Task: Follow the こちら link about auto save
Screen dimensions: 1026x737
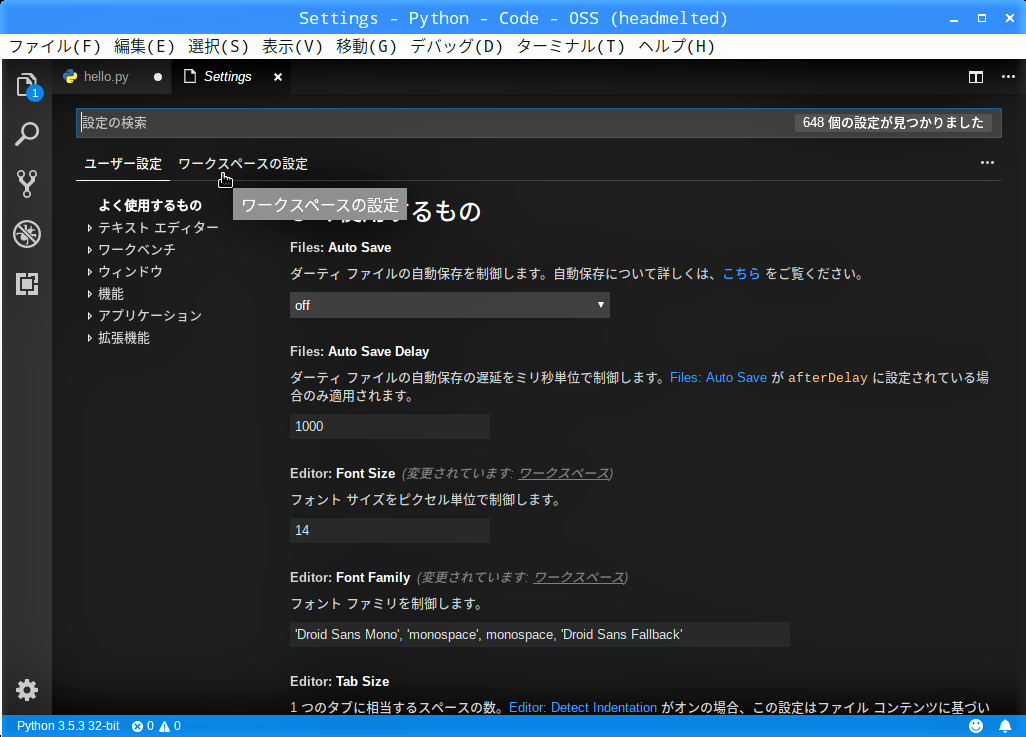Action: pos(741,274)
